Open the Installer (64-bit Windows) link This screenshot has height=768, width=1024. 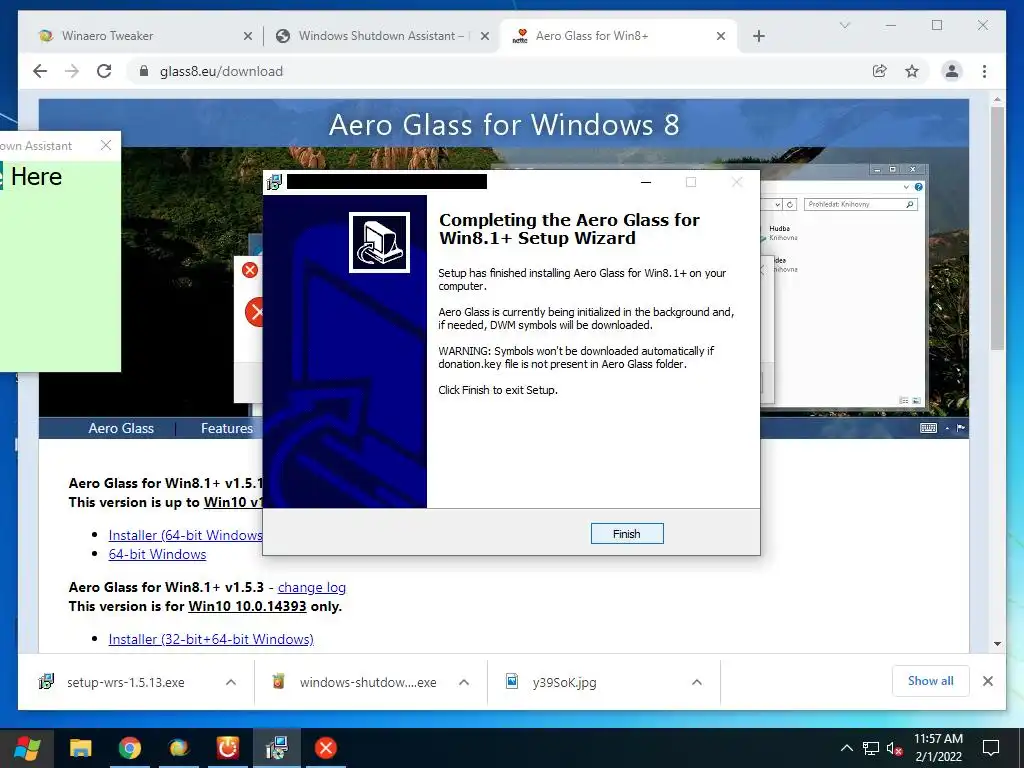pos(185,536)
